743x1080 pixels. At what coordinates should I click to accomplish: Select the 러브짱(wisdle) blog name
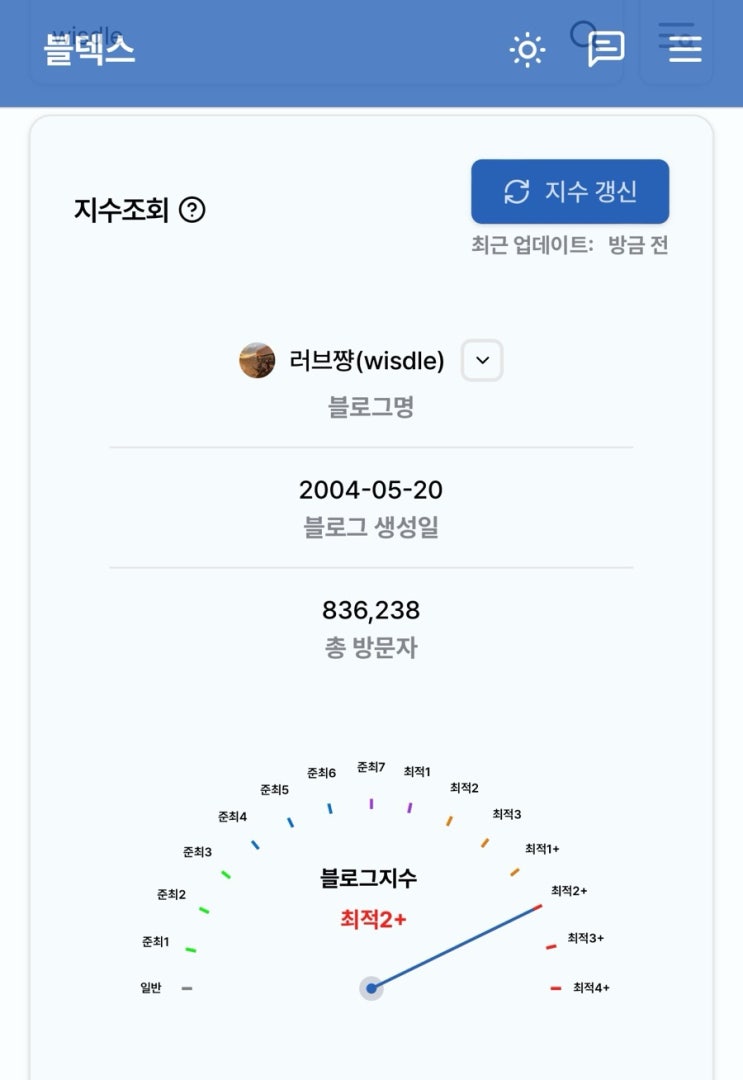pyautogui.click(x=366, y=361)
